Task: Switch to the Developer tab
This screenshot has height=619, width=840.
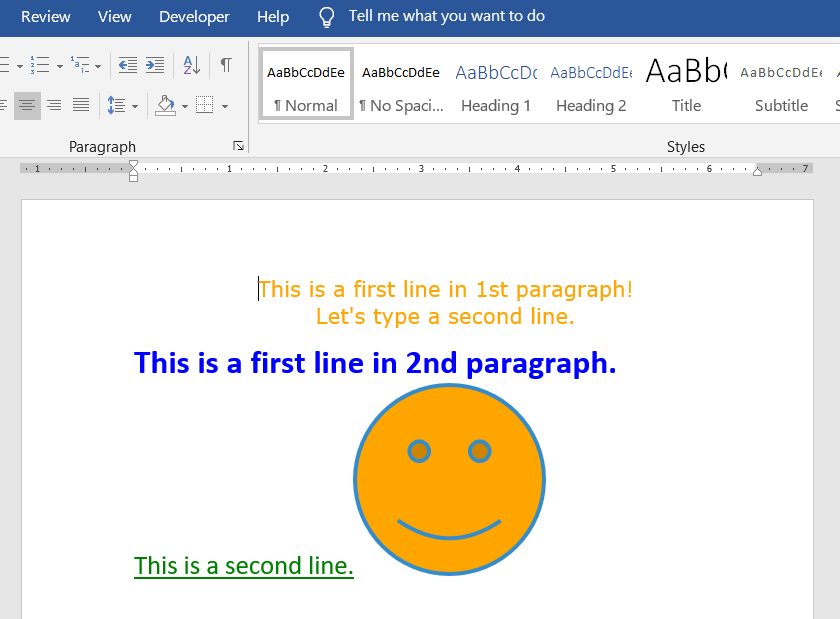Action: pos(194,17)
